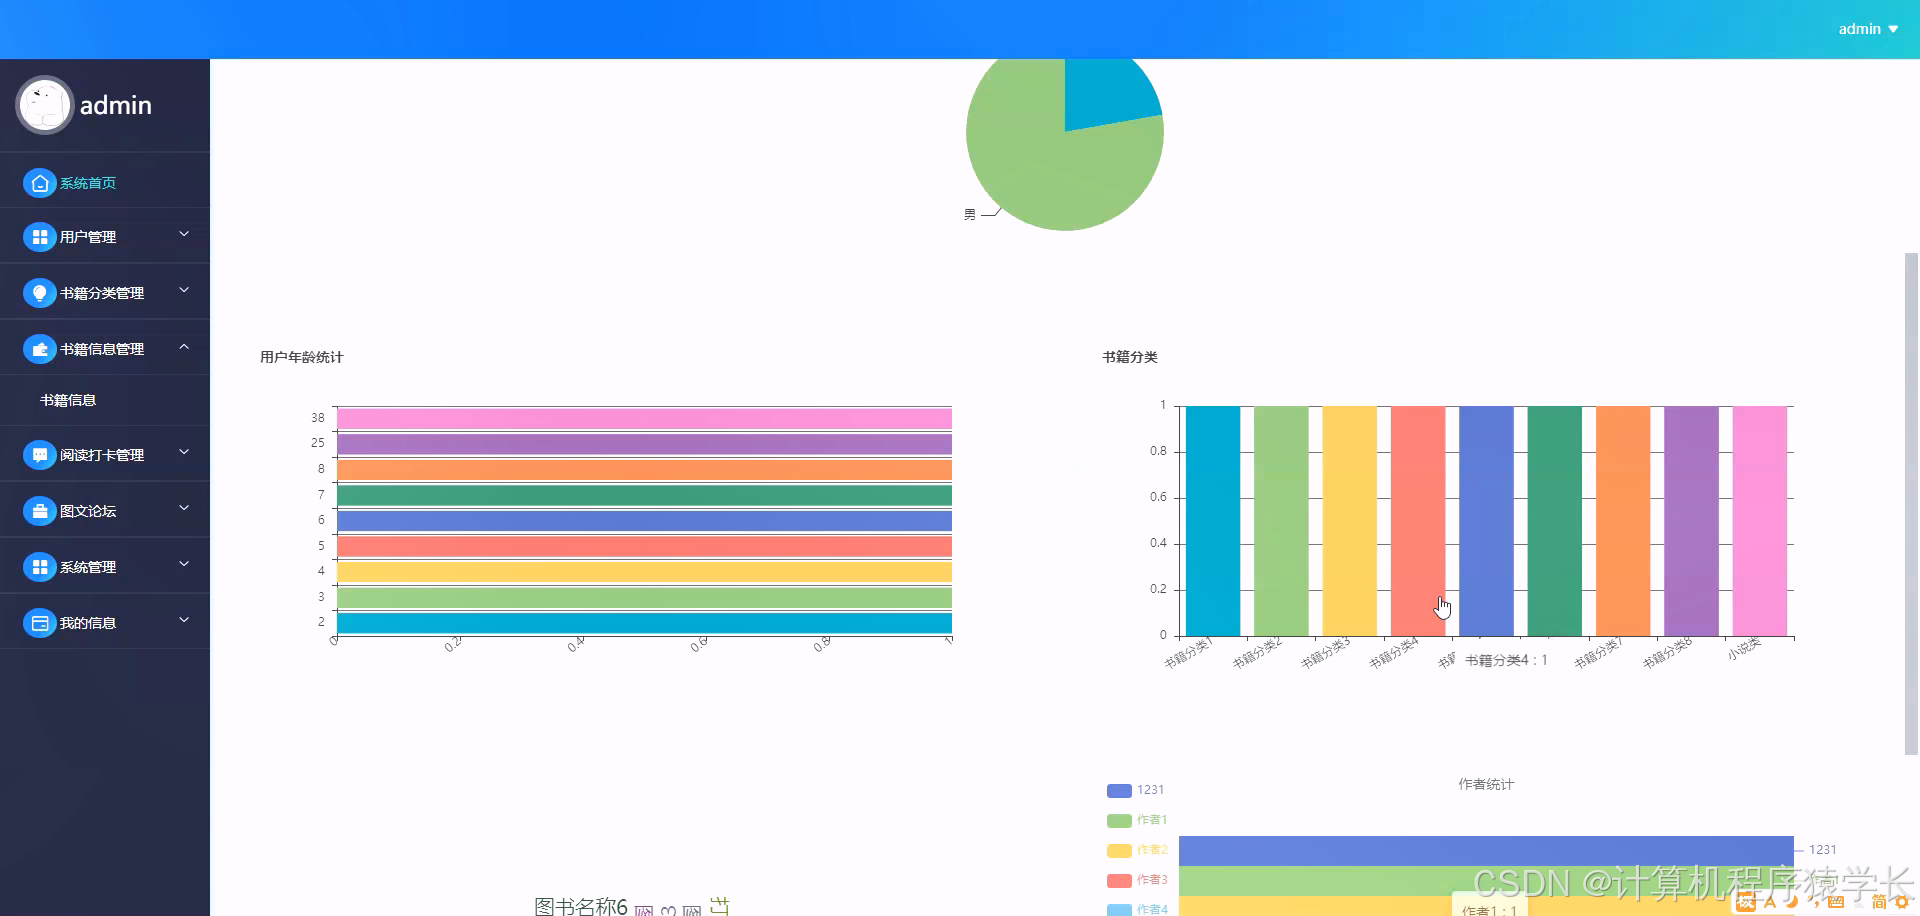The image size is (1920, 916).
Task: Open the 用户管理 menu item
Action: [x=105, y=237]
